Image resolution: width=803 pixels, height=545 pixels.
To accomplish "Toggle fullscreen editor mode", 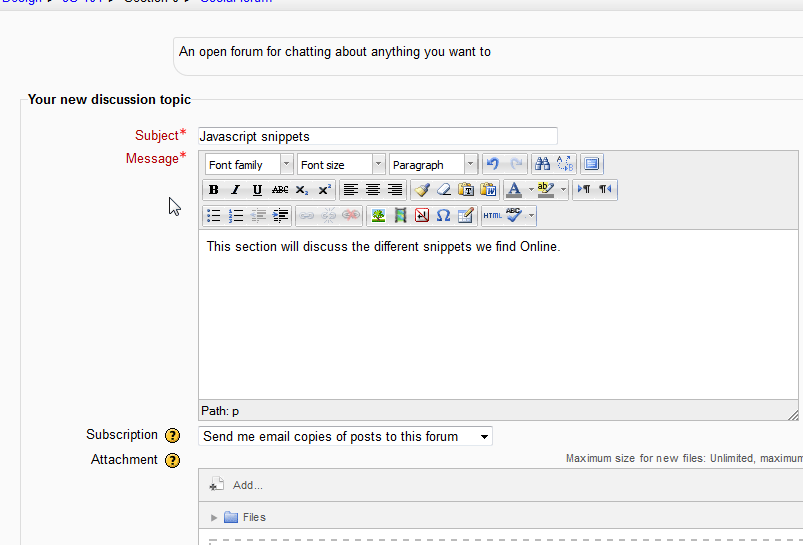I will 592,164.
